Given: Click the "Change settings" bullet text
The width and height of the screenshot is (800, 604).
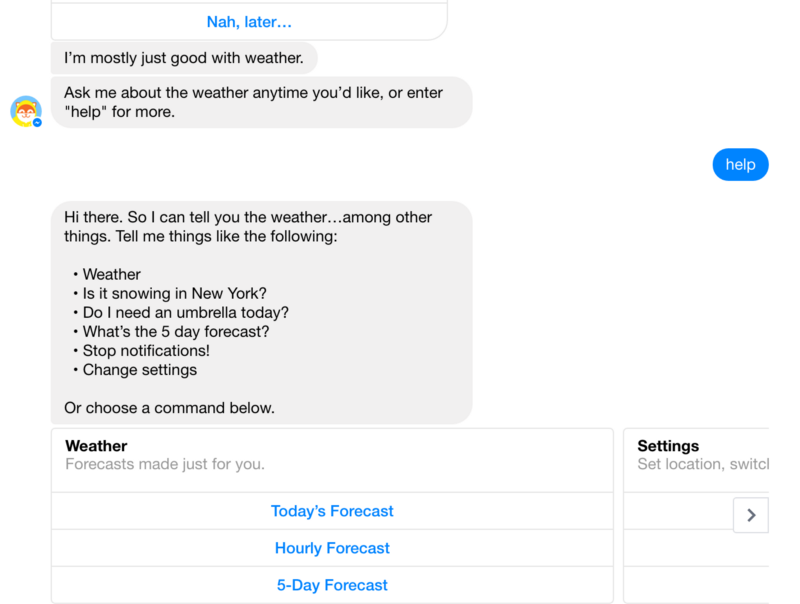Looking at the screenshot, I should click(140, 369).
